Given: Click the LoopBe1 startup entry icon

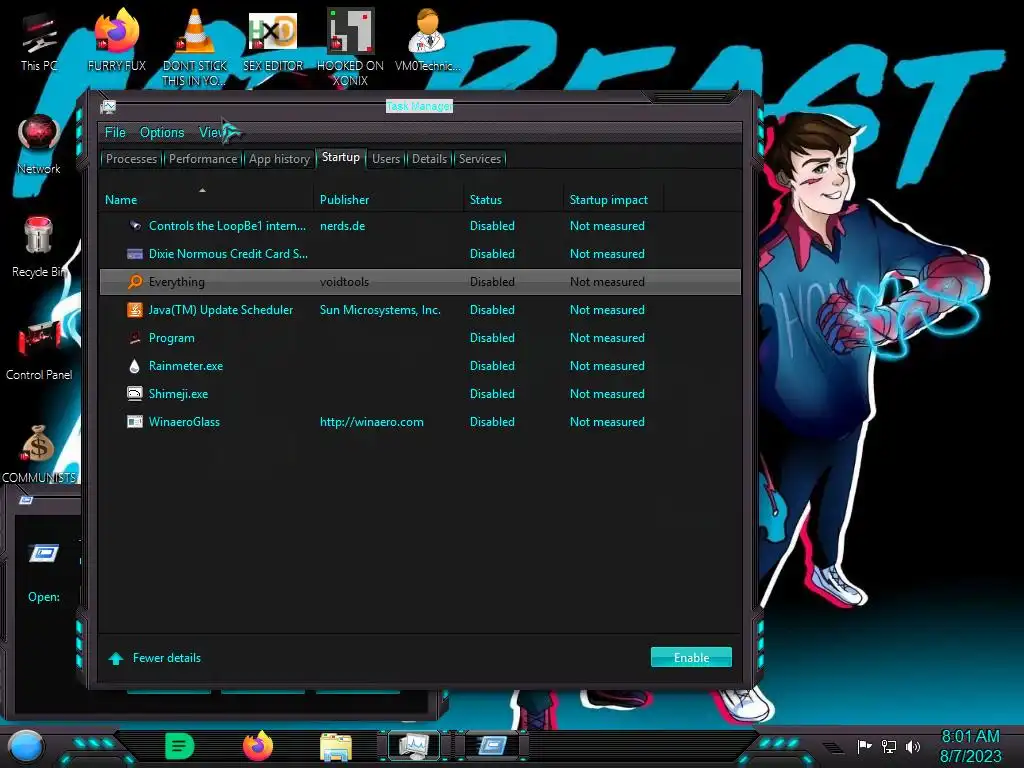Looking at the screenshot, I should (135, 226).
